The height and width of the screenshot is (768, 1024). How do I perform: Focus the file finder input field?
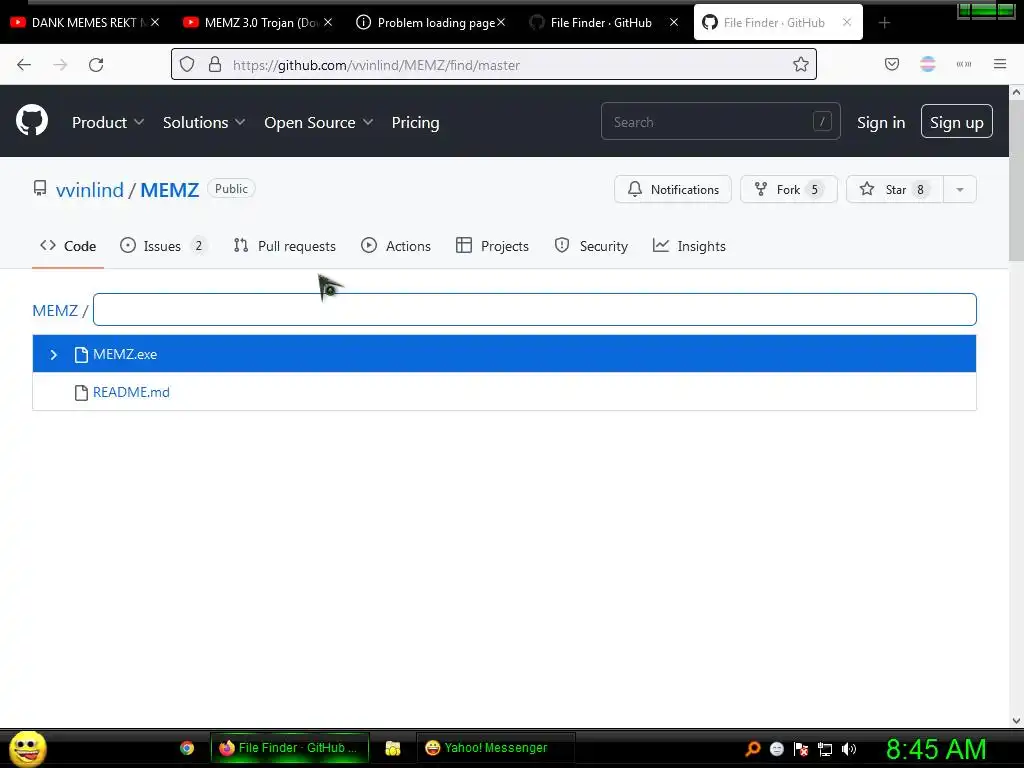(x=535, y=310)
